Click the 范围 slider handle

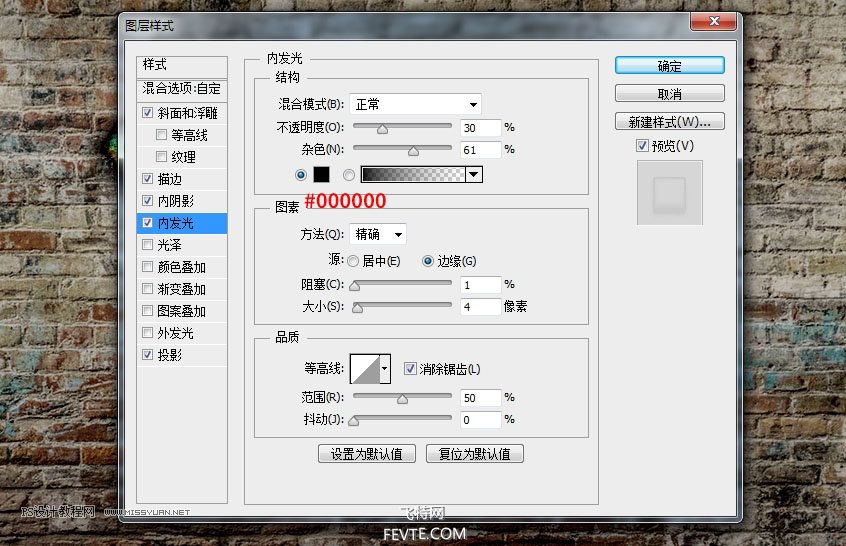click(x=402, y=399)
